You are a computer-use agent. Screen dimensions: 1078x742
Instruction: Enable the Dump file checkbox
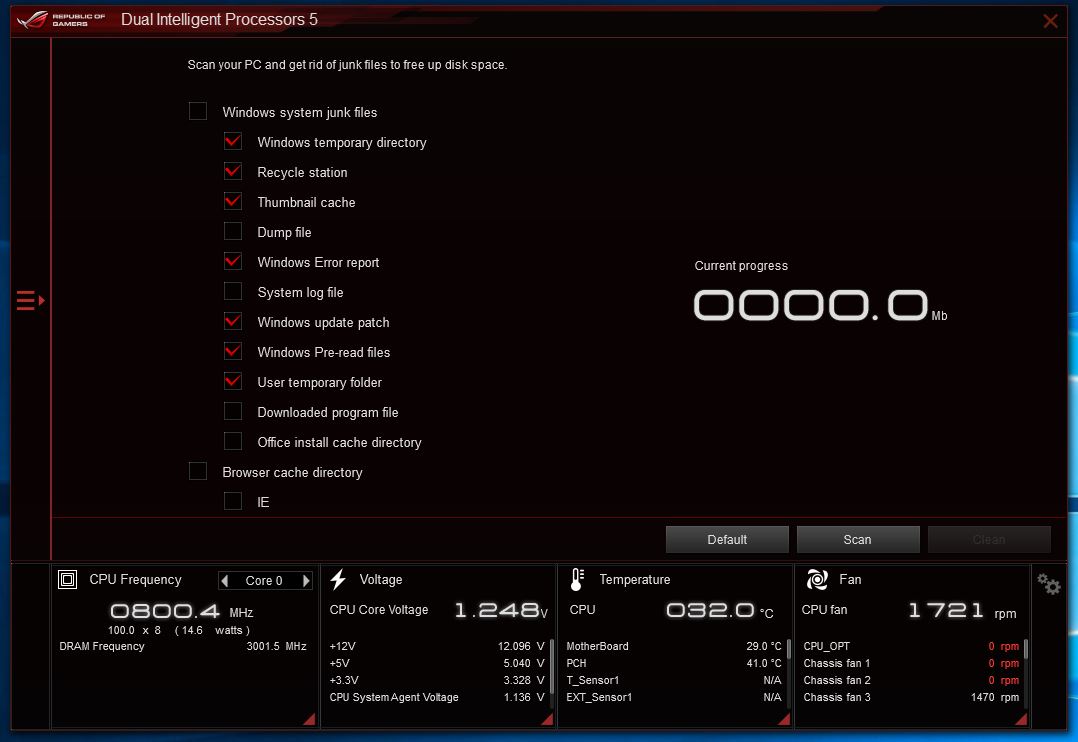[233, 232]
